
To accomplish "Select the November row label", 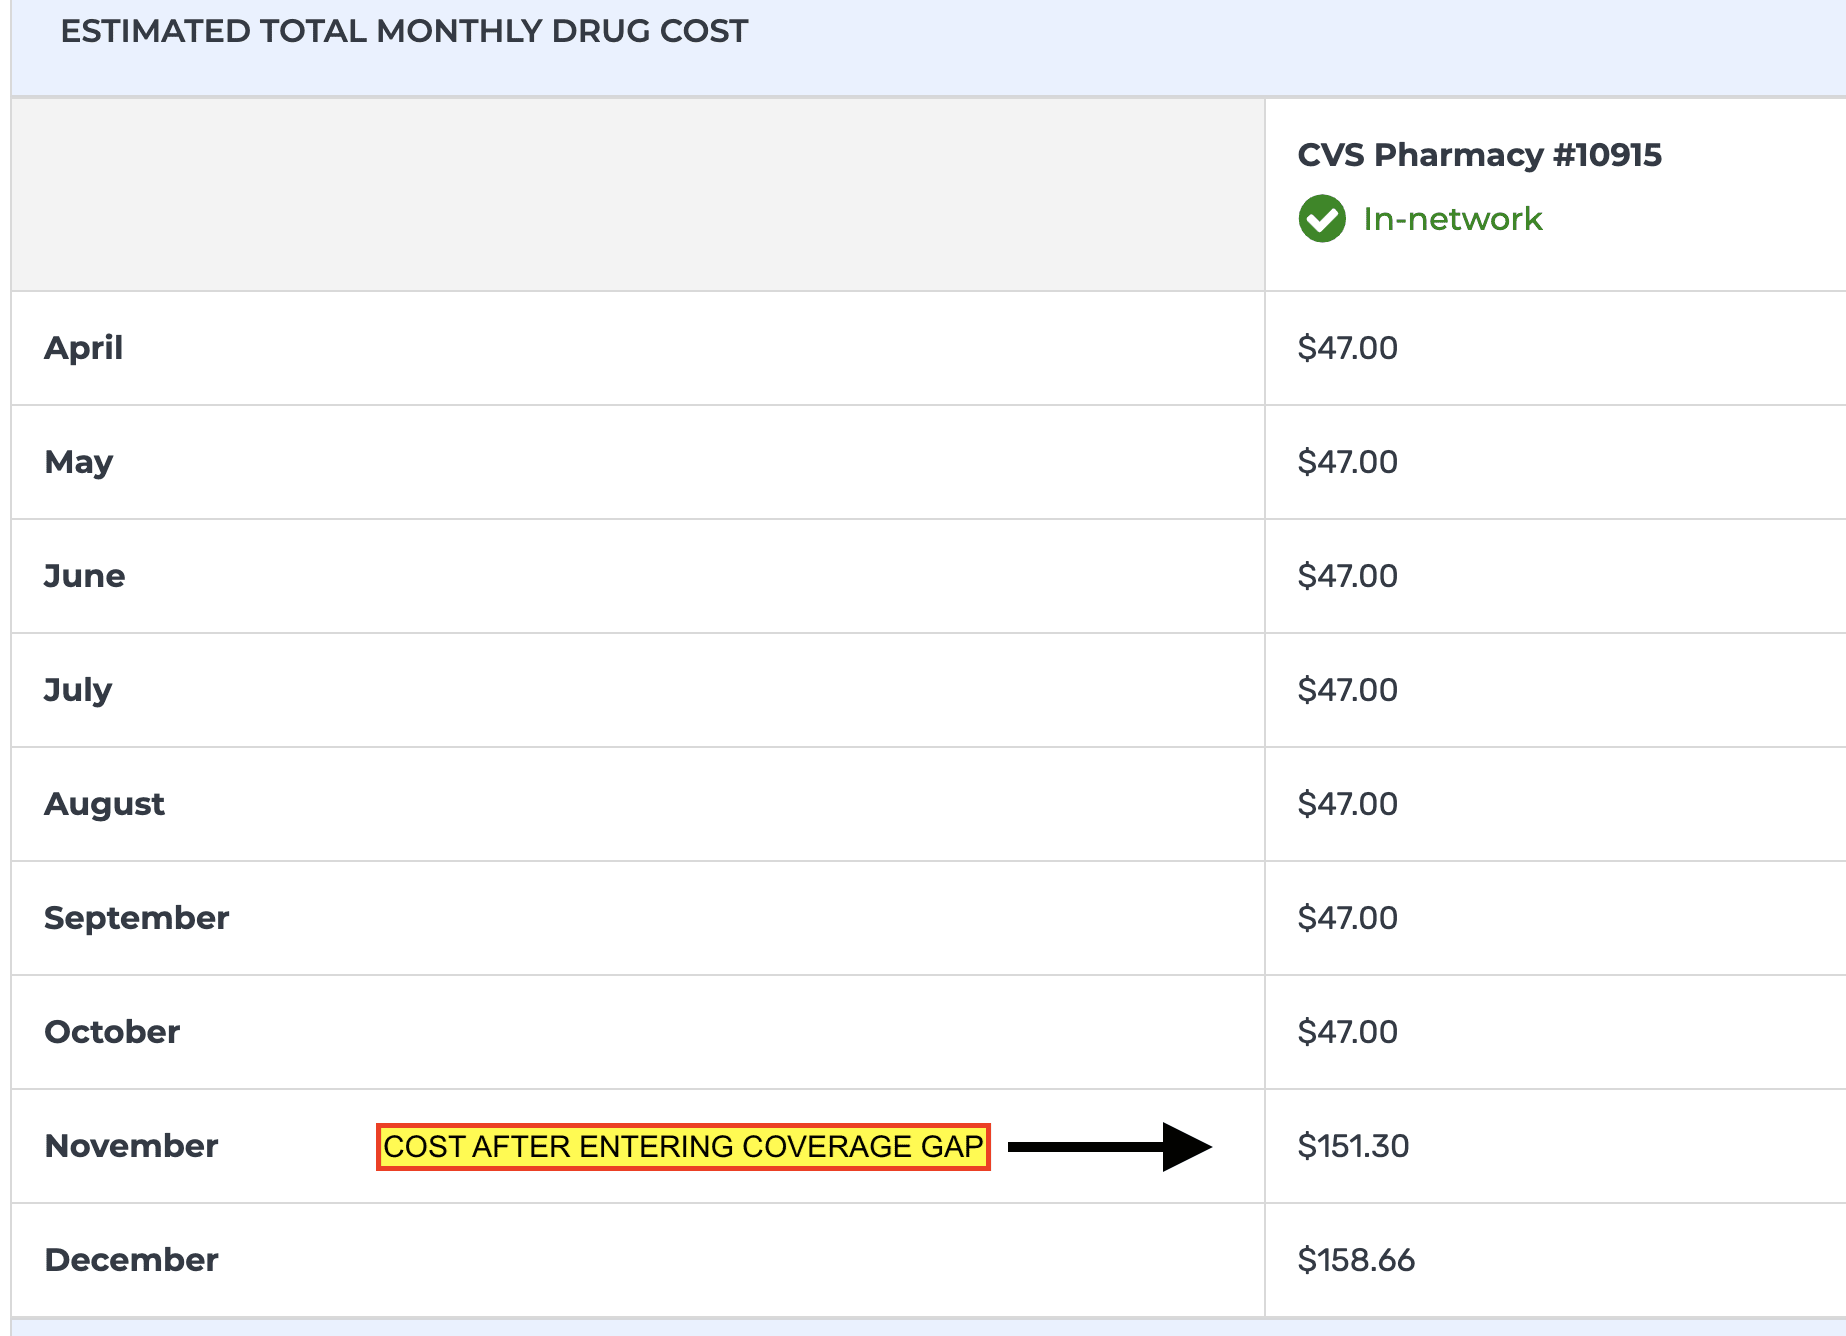I will [131, 1146].
